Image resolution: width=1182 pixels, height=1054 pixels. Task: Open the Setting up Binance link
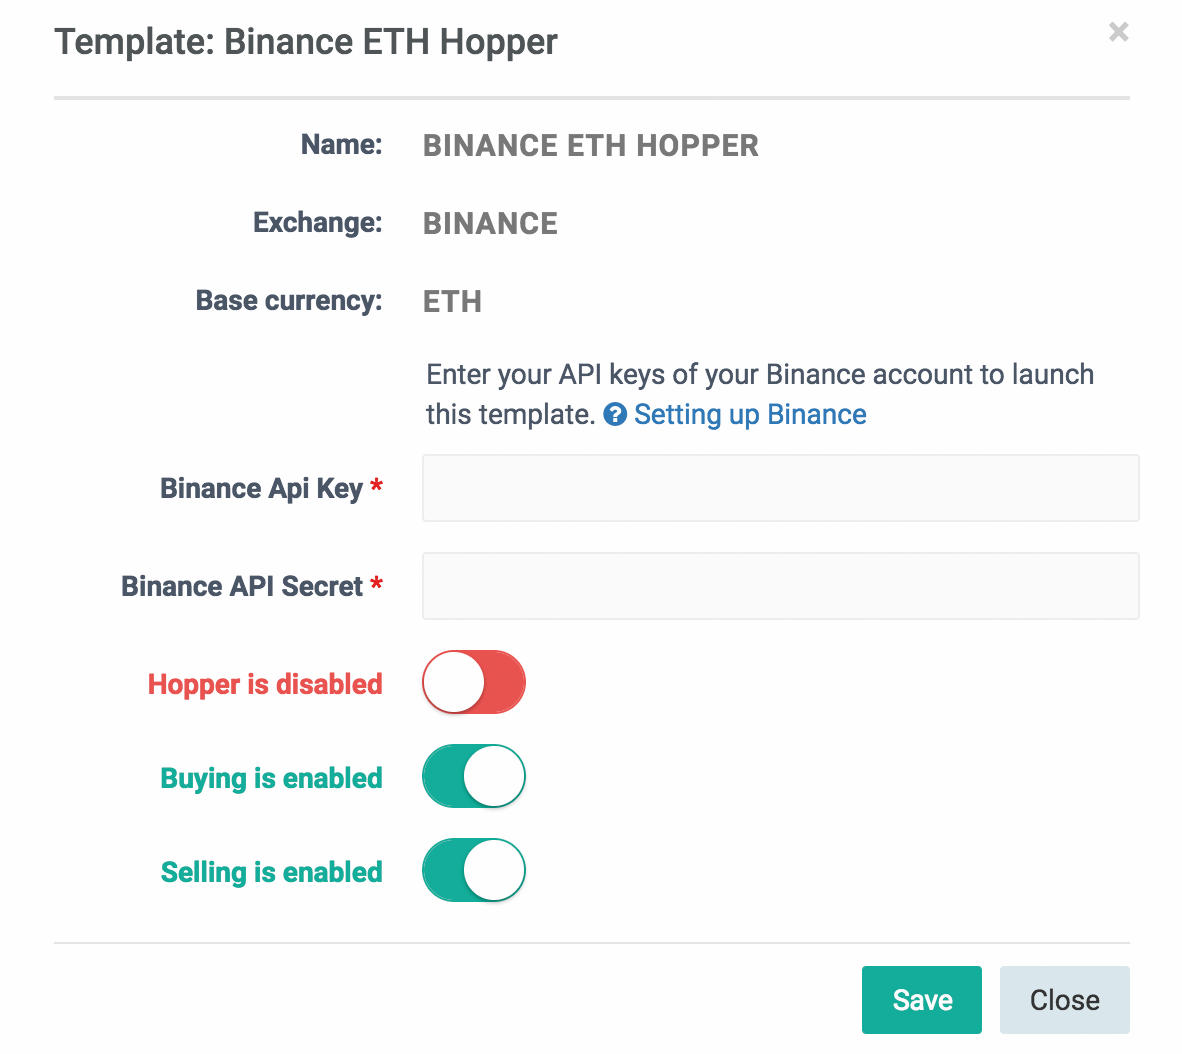[750, 415]
